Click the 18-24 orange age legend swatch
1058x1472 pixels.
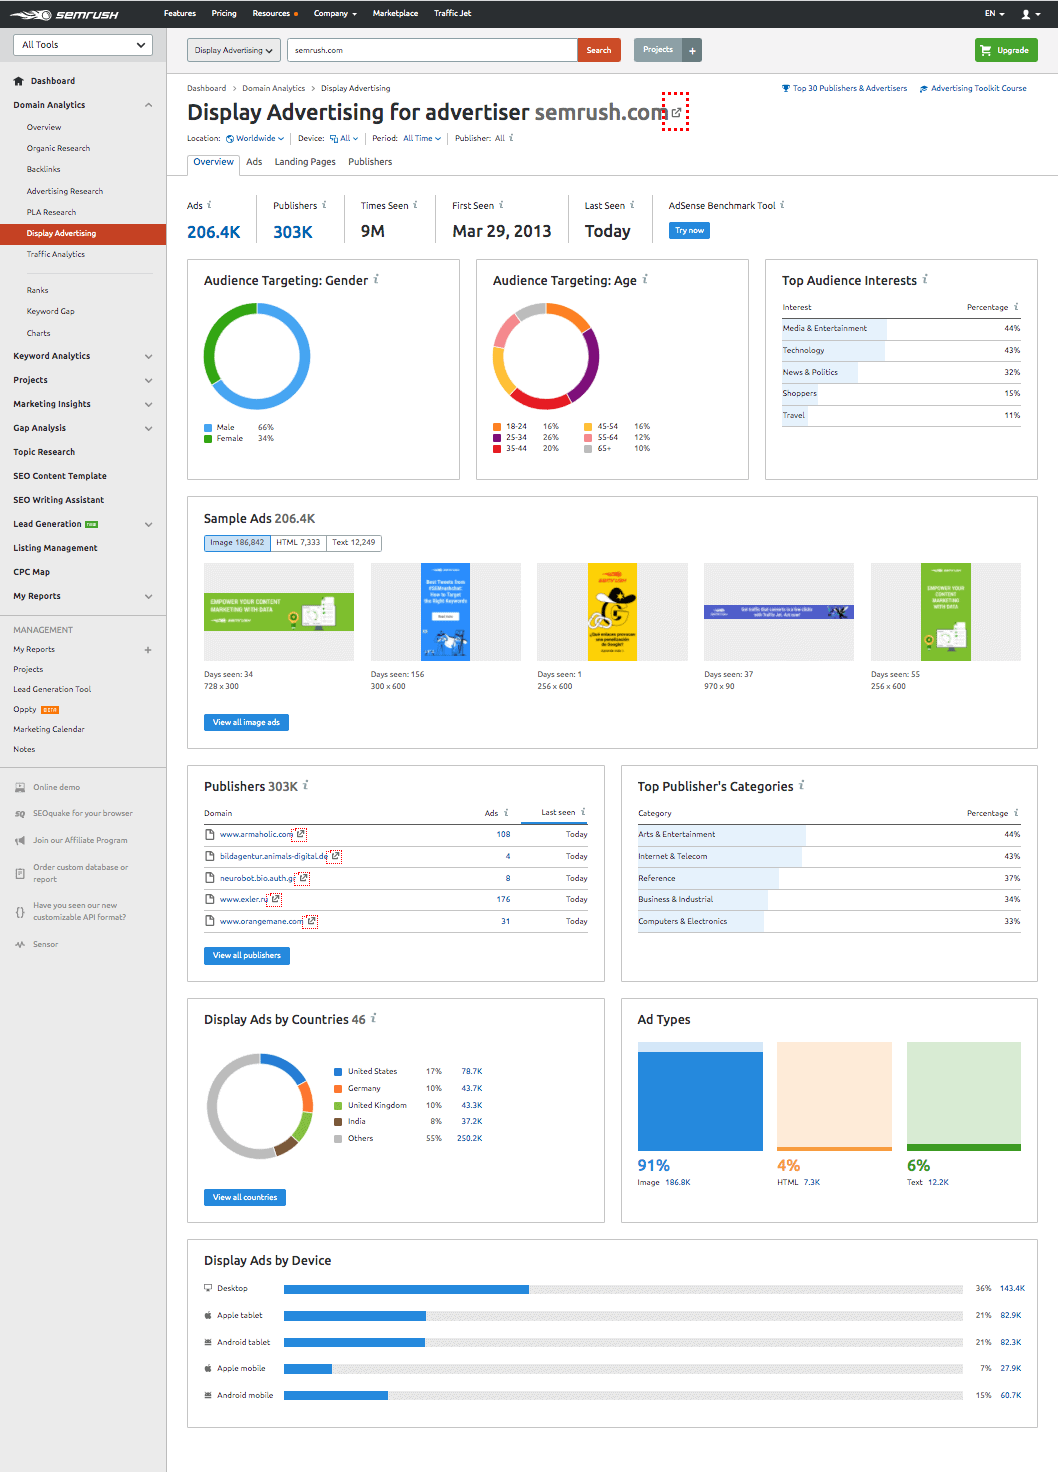[x=497, y=427]
